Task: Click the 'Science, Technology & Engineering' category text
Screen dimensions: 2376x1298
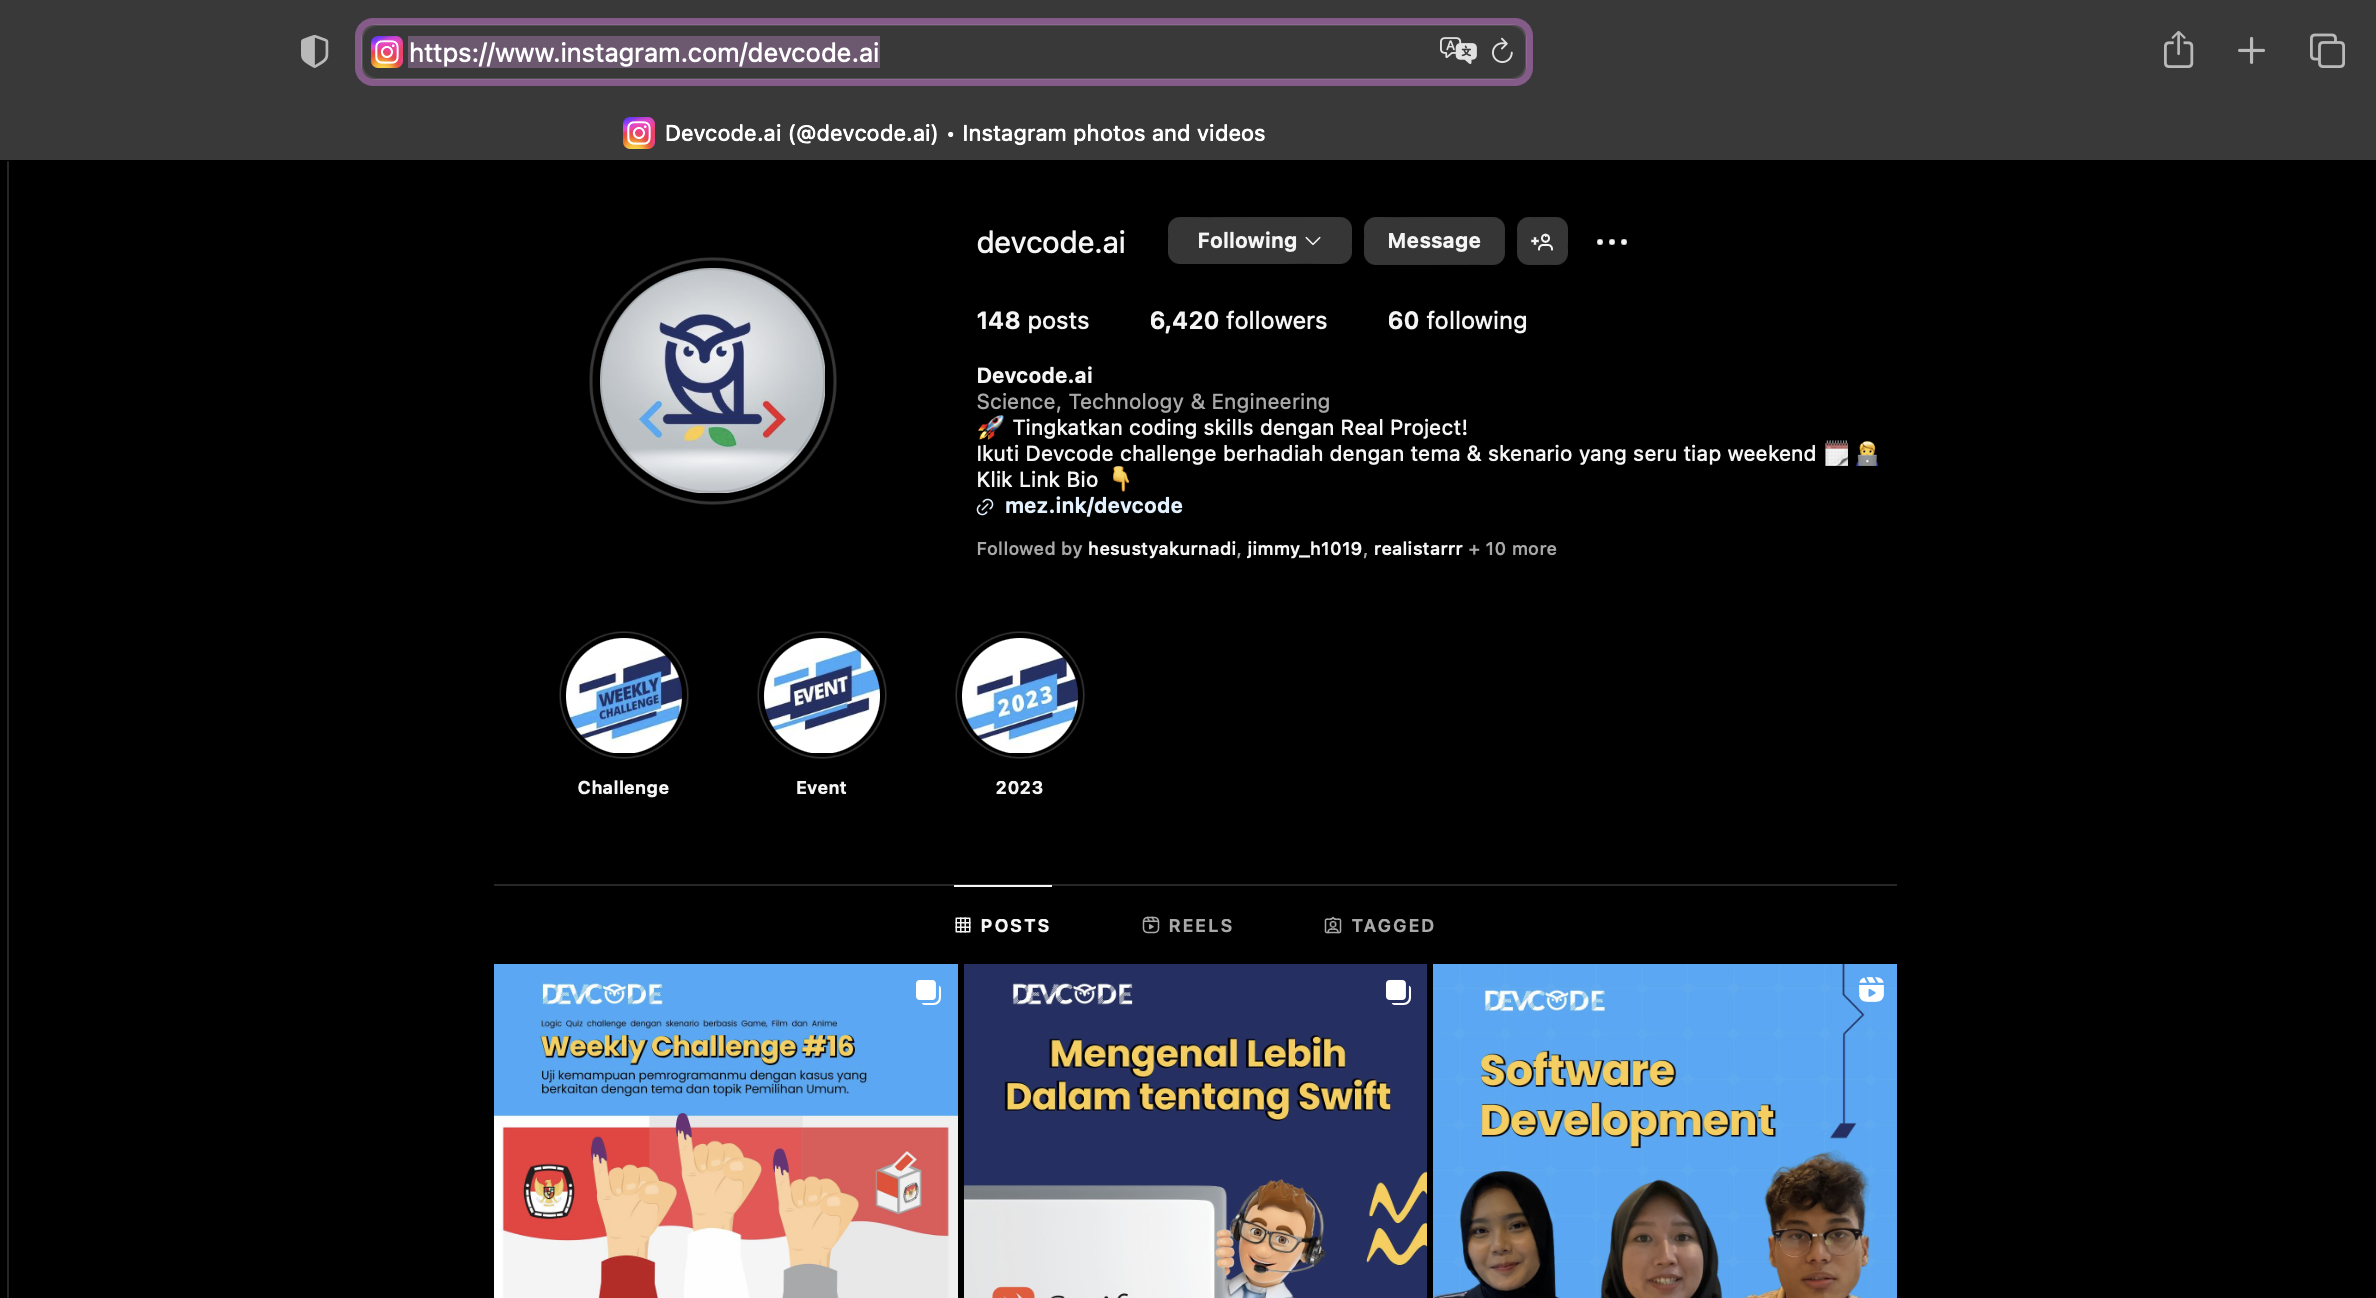Action: pos(1153,401)
